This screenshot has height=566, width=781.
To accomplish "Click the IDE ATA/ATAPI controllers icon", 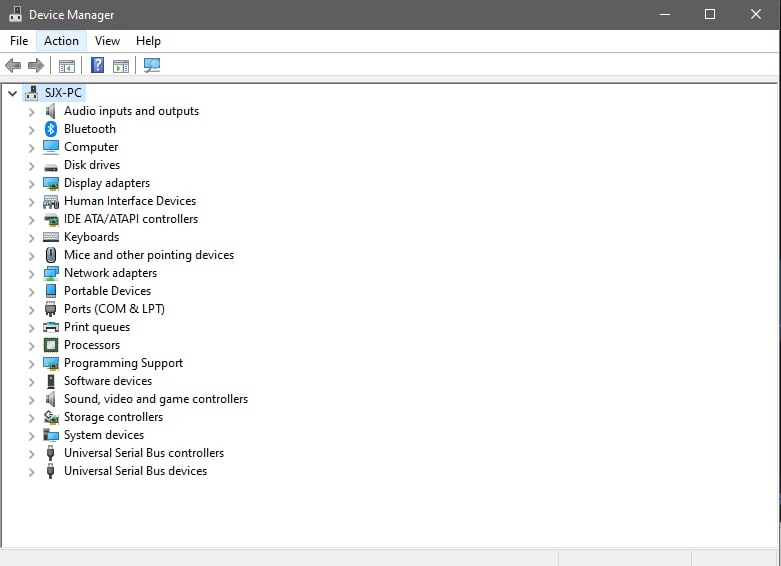I will coord(51,219).
